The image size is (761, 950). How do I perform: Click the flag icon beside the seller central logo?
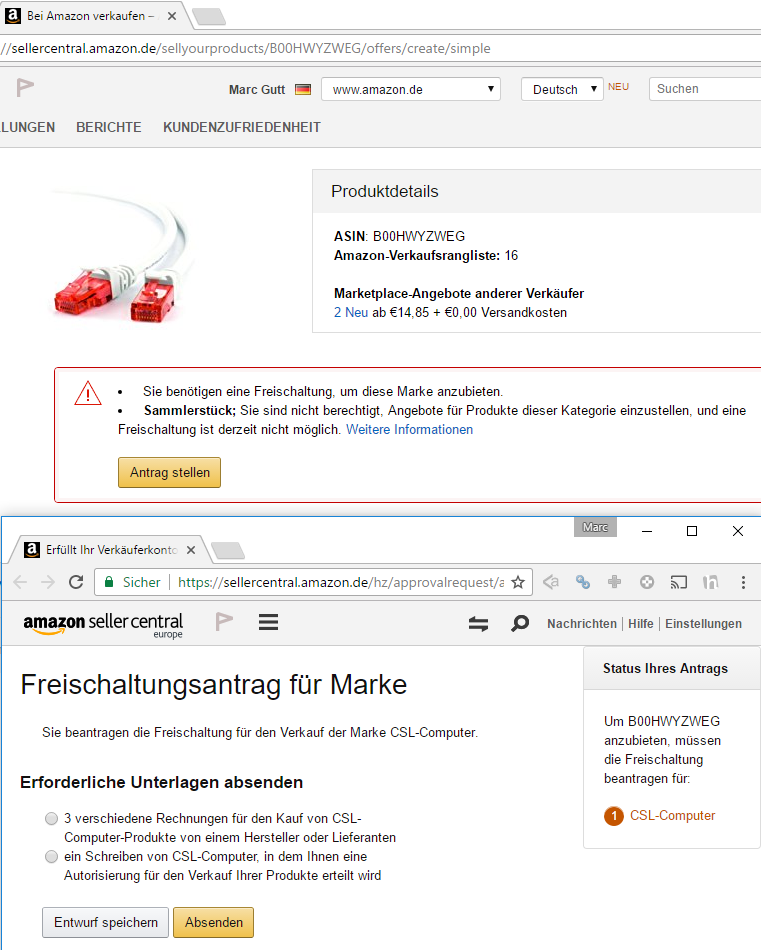pyautogui.click(x=224, y=621)
